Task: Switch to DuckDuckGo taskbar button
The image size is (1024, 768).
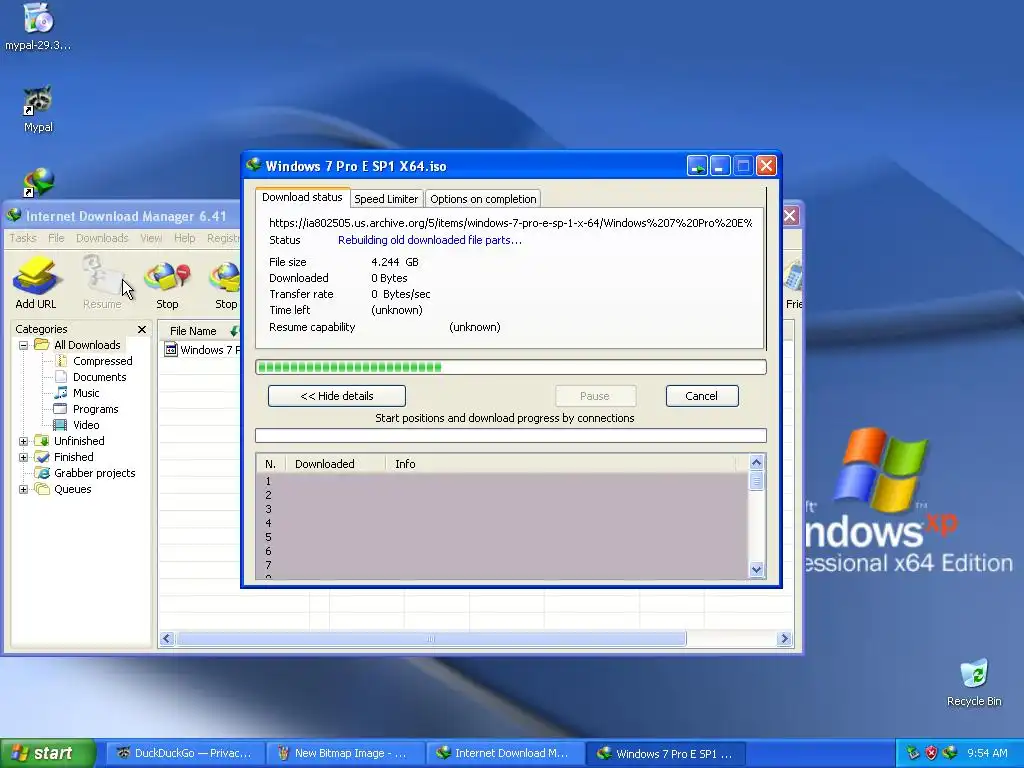Action: 184,753
